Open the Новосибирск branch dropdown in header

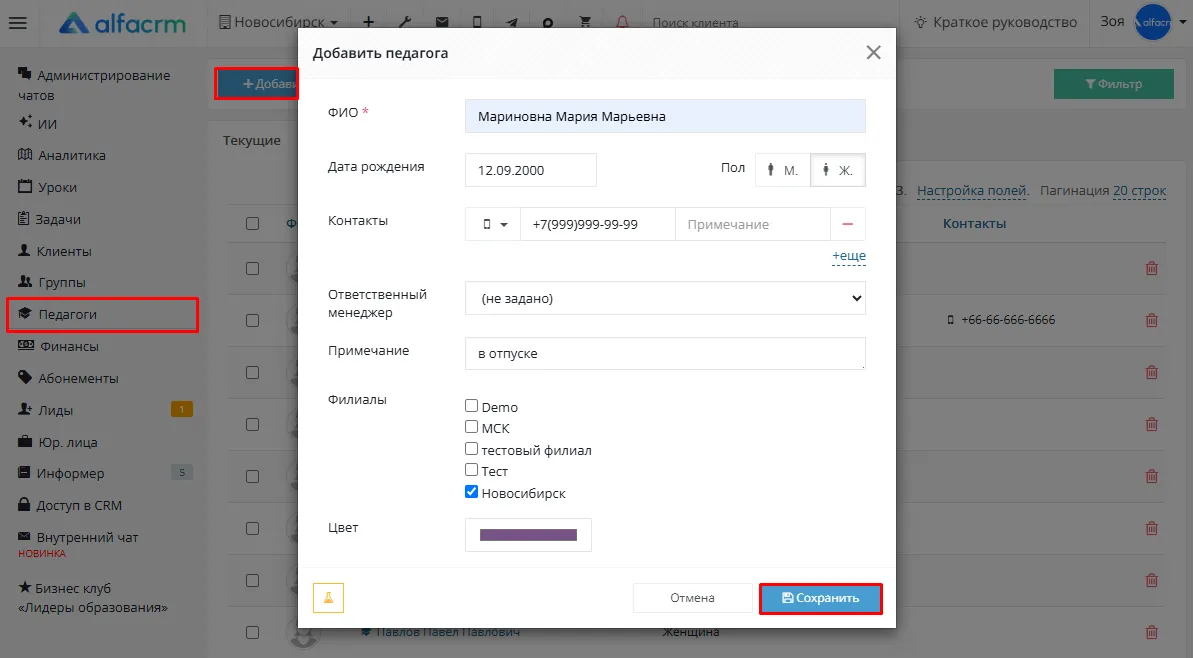click(x=278, y=22)
